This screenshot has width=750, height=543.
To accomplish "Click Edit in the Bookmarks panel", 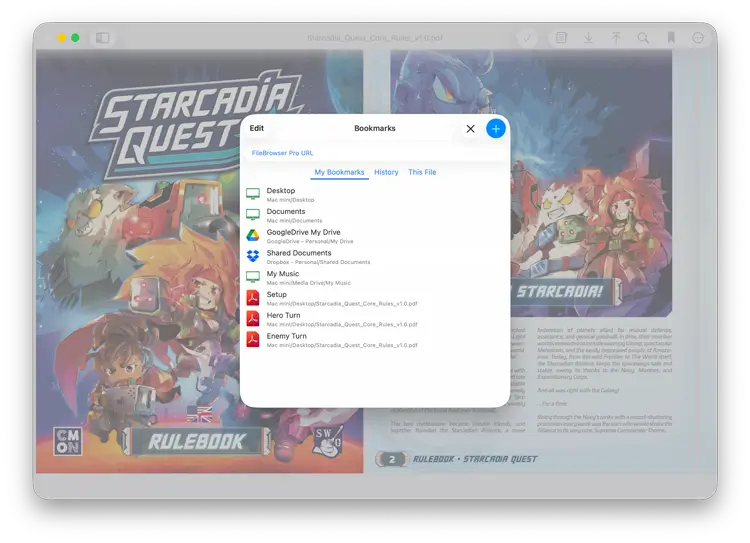I will click(x=257, y=129).
